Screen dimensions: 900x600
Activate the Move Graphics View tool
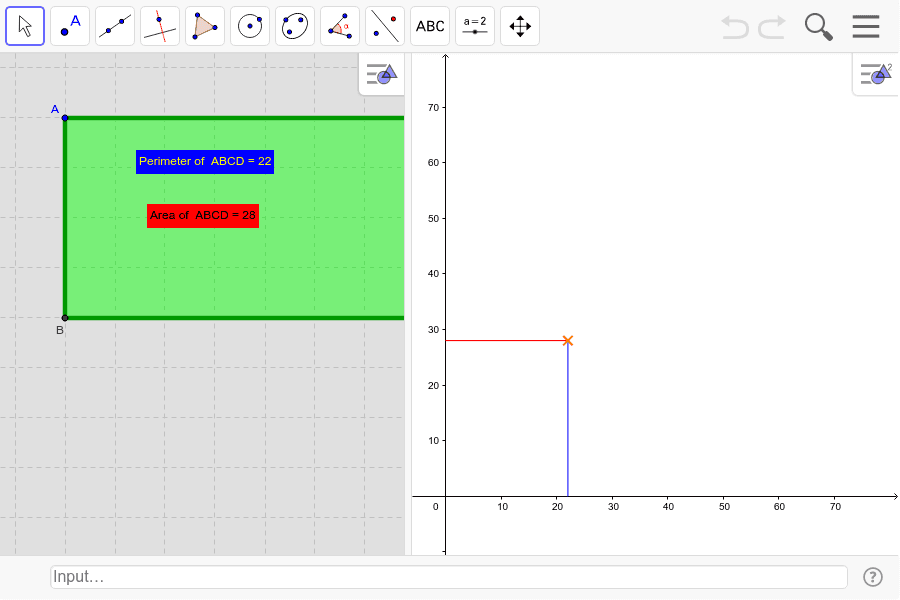pyautogui.click(x=519, y=25)
